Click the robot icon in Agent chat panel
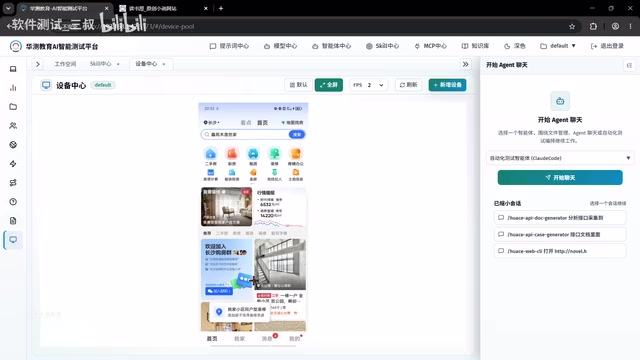Image resolution: width=640 pixels, height=360 pixels. 560,101
